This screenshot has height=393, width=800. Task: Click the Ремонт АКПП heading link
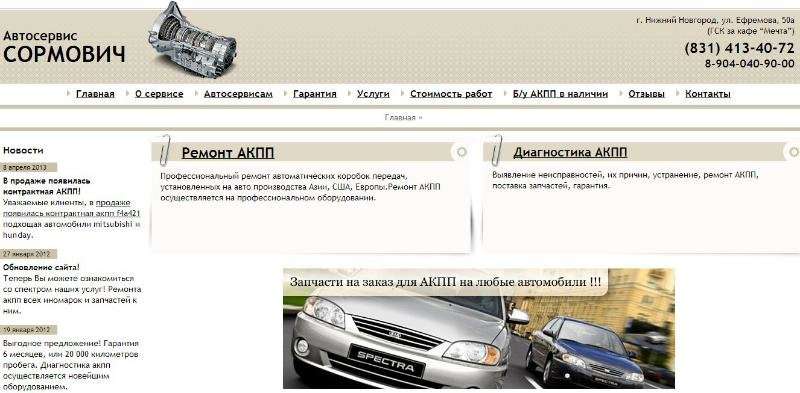228,153
